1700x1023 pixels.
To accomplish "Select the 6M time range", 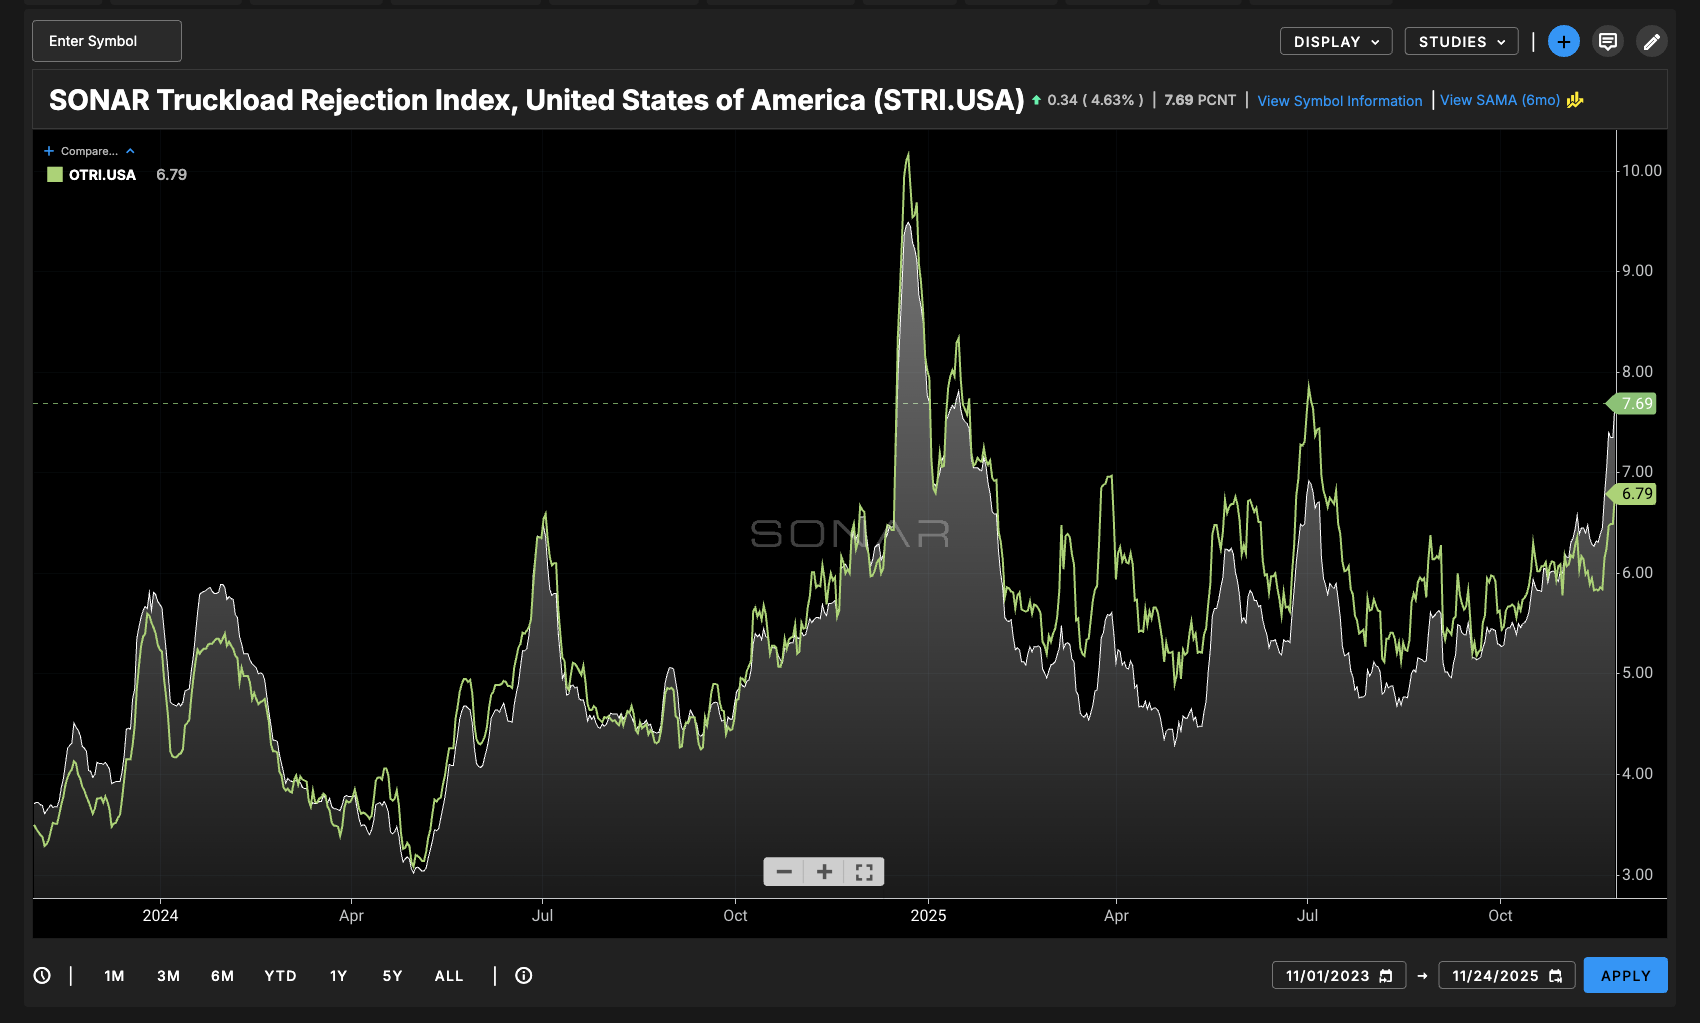I will pos(222,976).
